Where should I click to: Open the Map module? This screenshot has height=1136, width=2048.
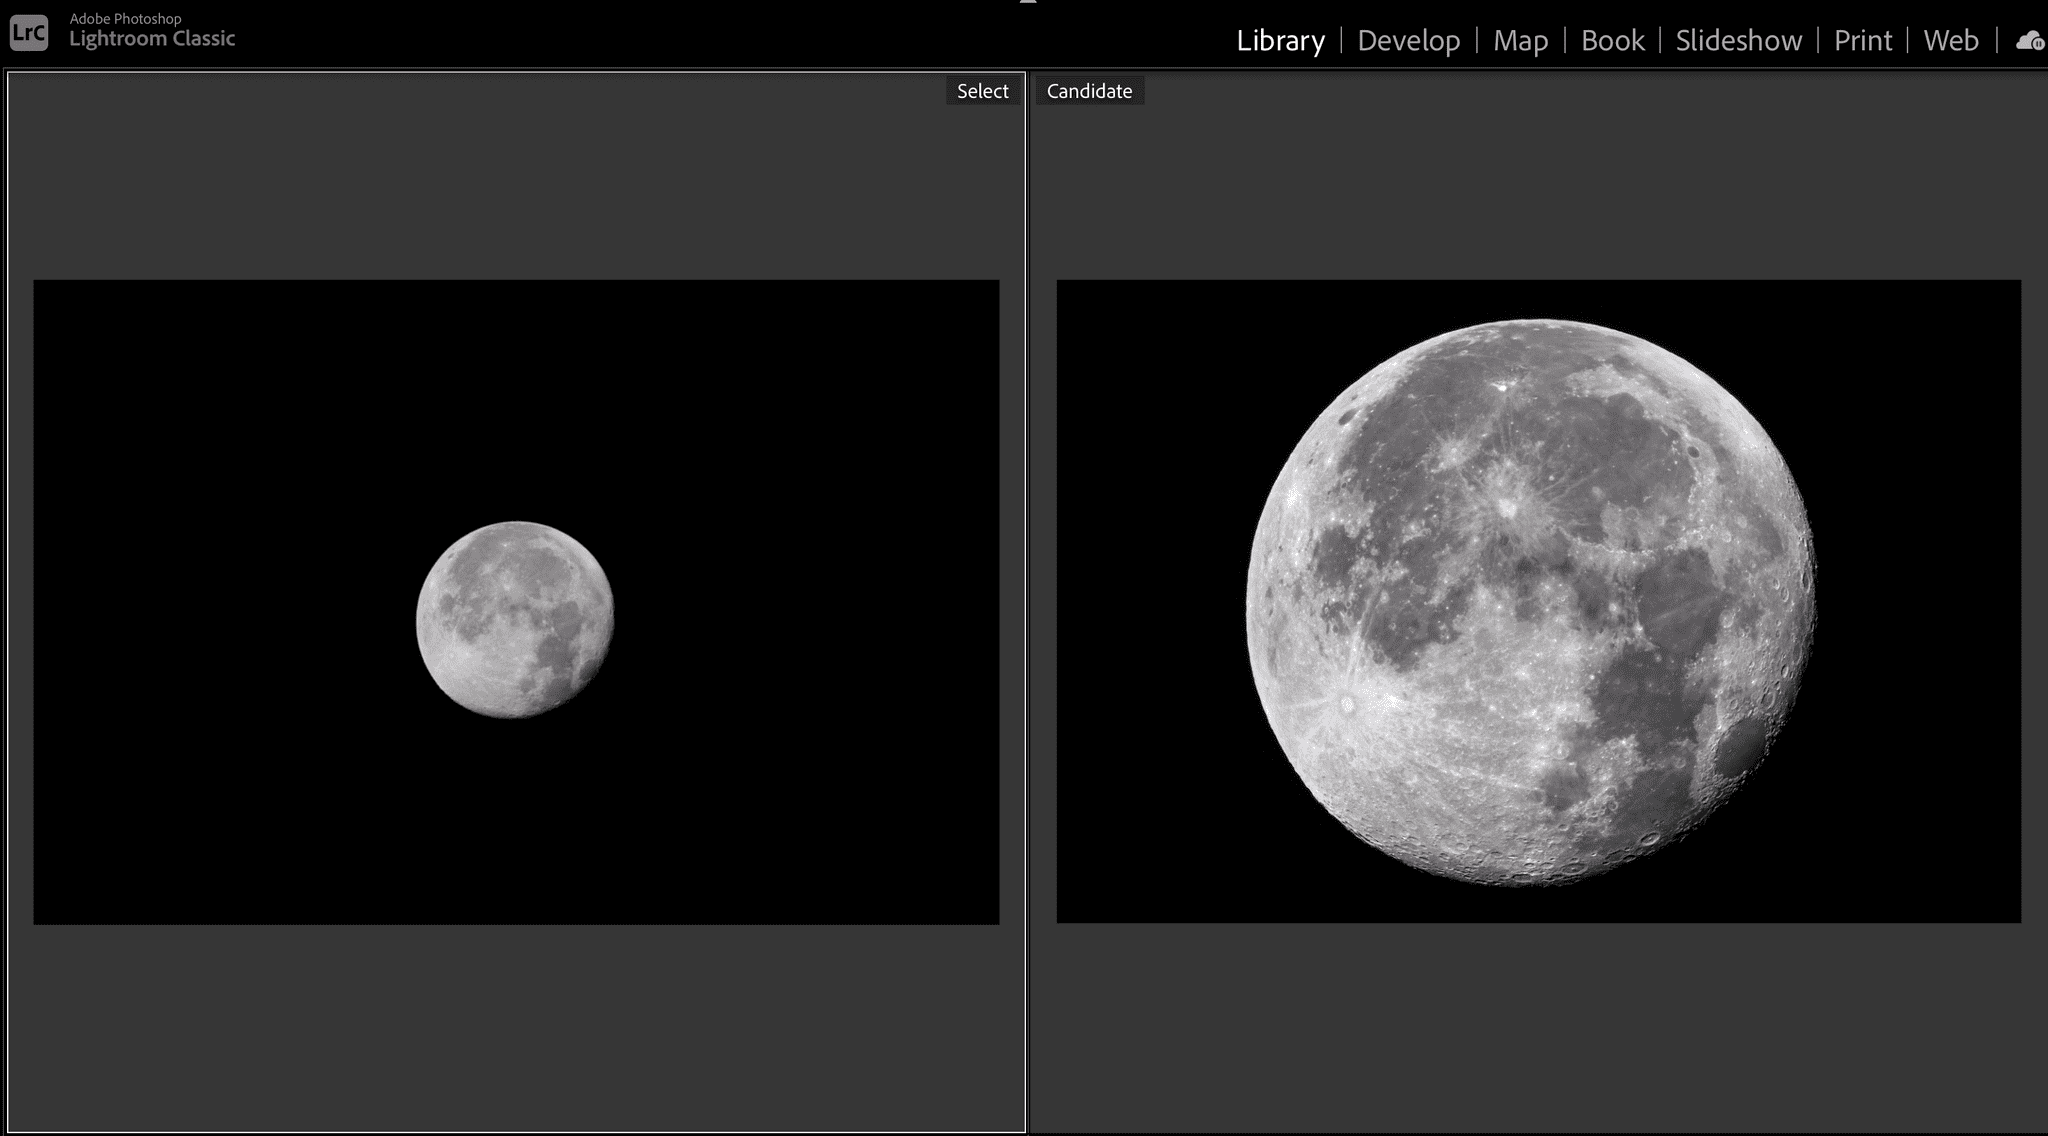point(1521,38)
